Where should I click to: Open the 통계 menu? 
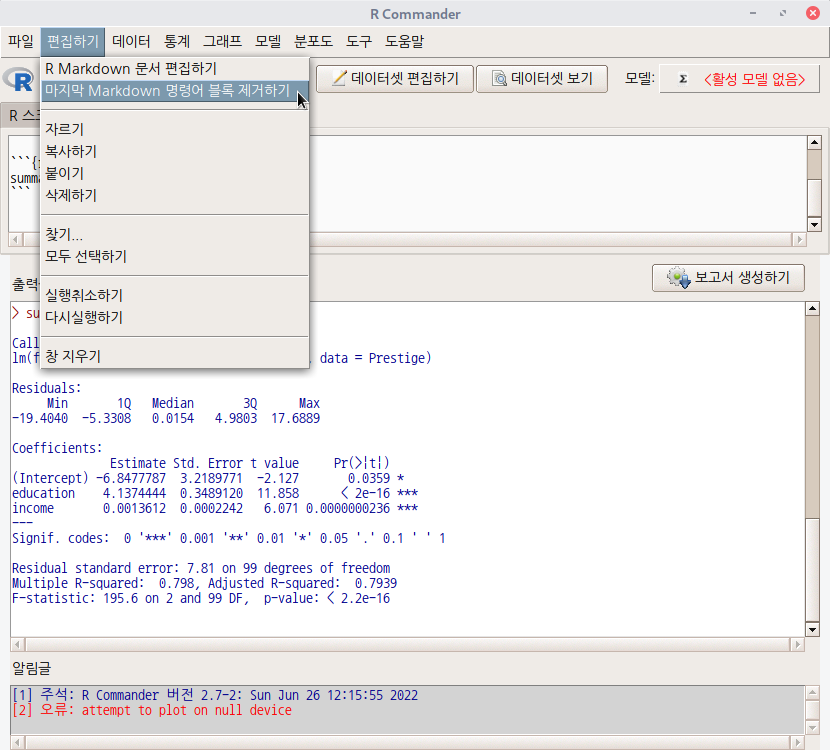pyautogui.click(x=177, y=41)
